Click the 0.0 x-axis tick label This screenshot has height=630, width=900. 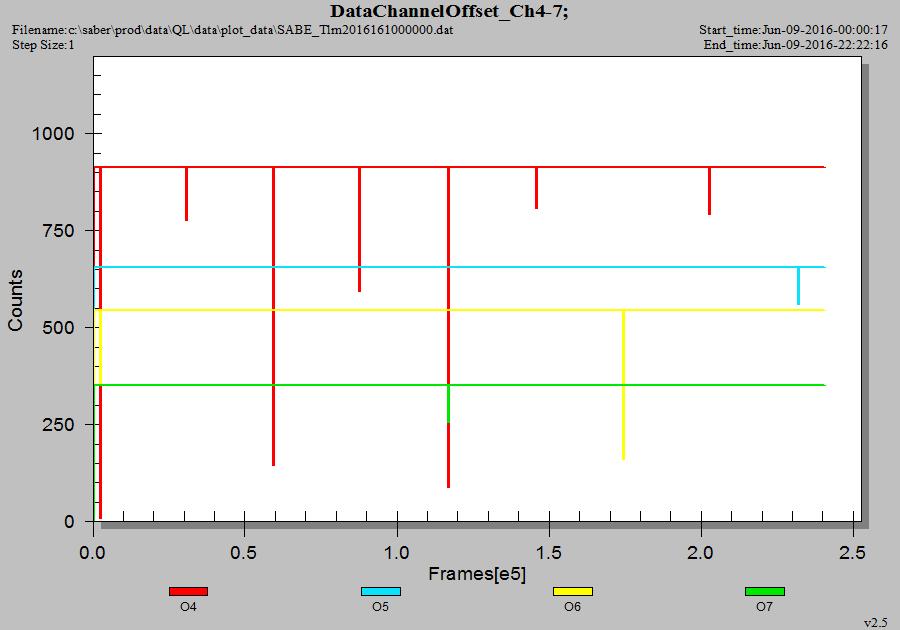point(92,553)
